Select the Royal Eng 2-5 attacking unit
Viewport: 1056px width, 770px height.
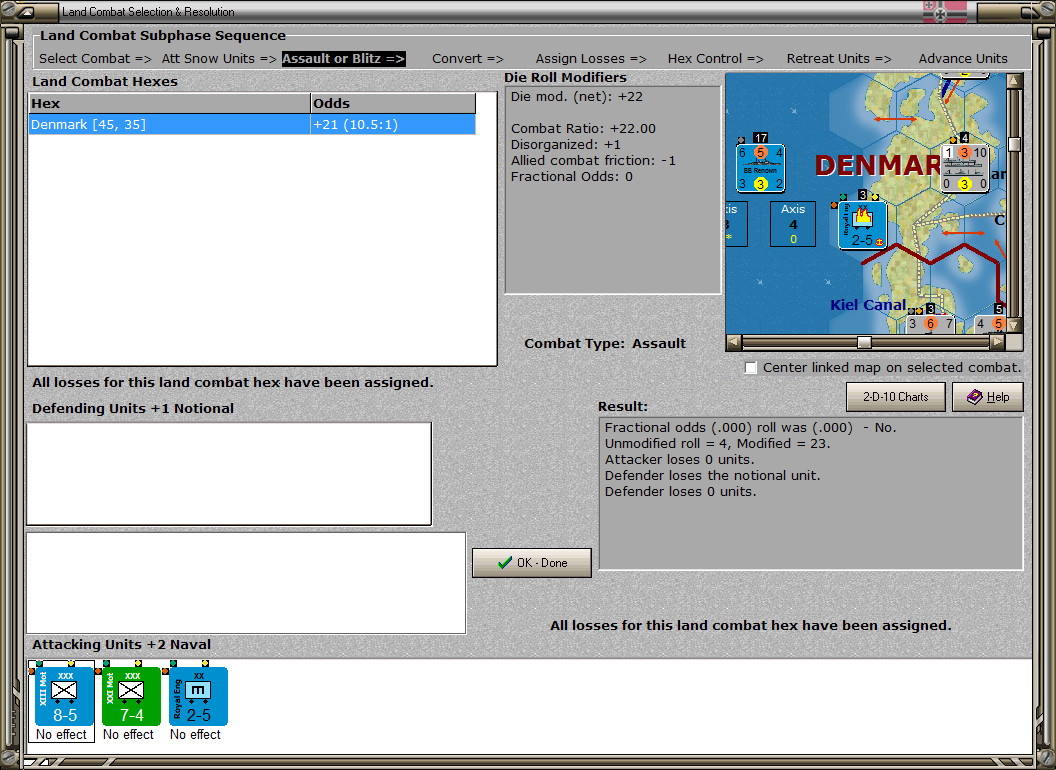[x=198, y=696]
